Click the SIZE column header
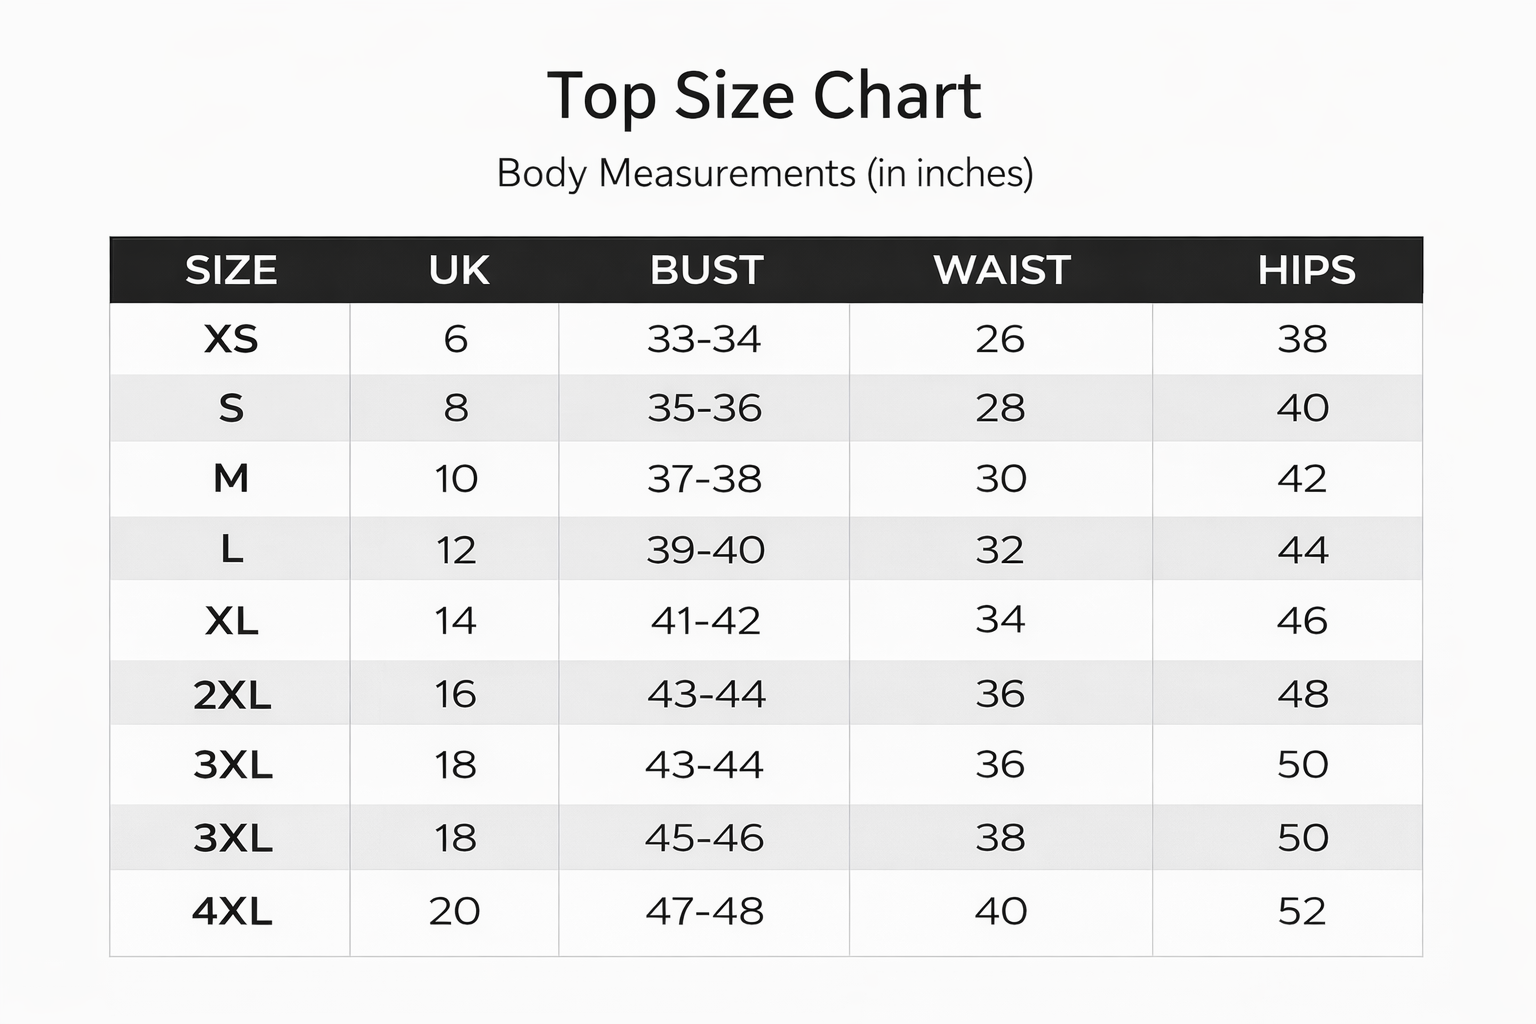 coord(231,271)
